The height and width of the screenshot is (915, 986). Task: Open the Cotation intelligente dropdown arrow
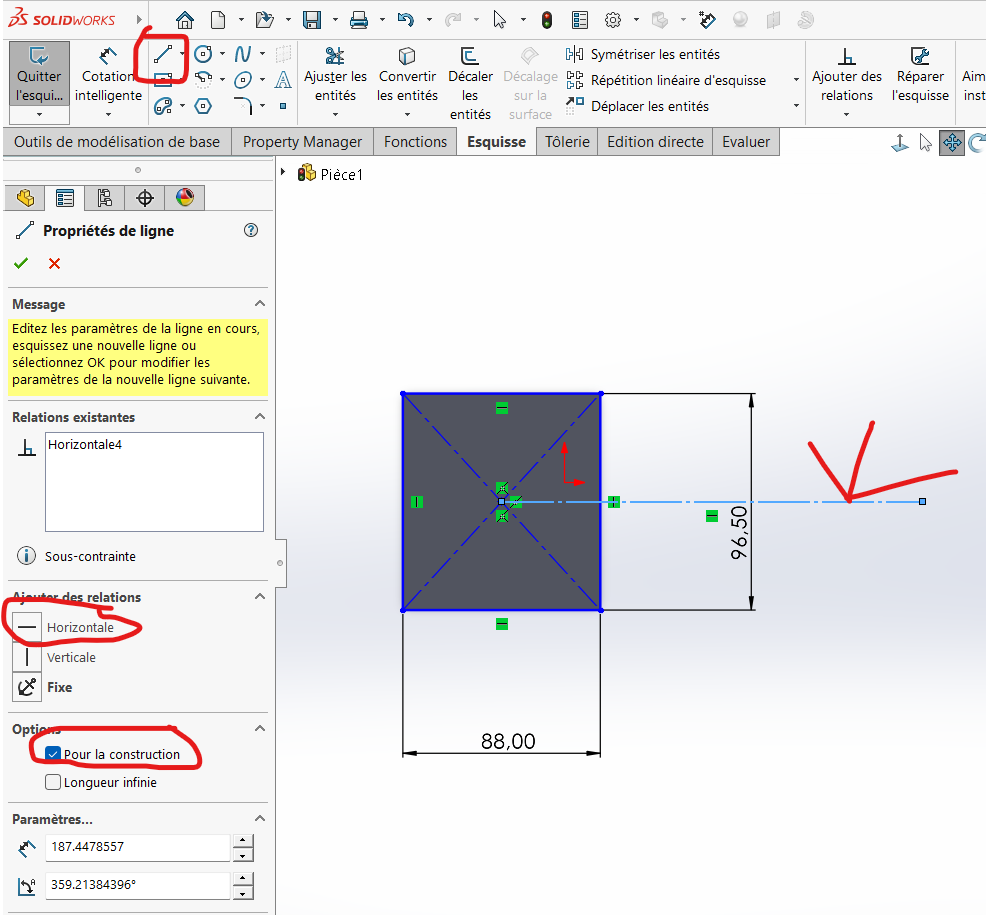pyautogui.click(x=108, y=114)
